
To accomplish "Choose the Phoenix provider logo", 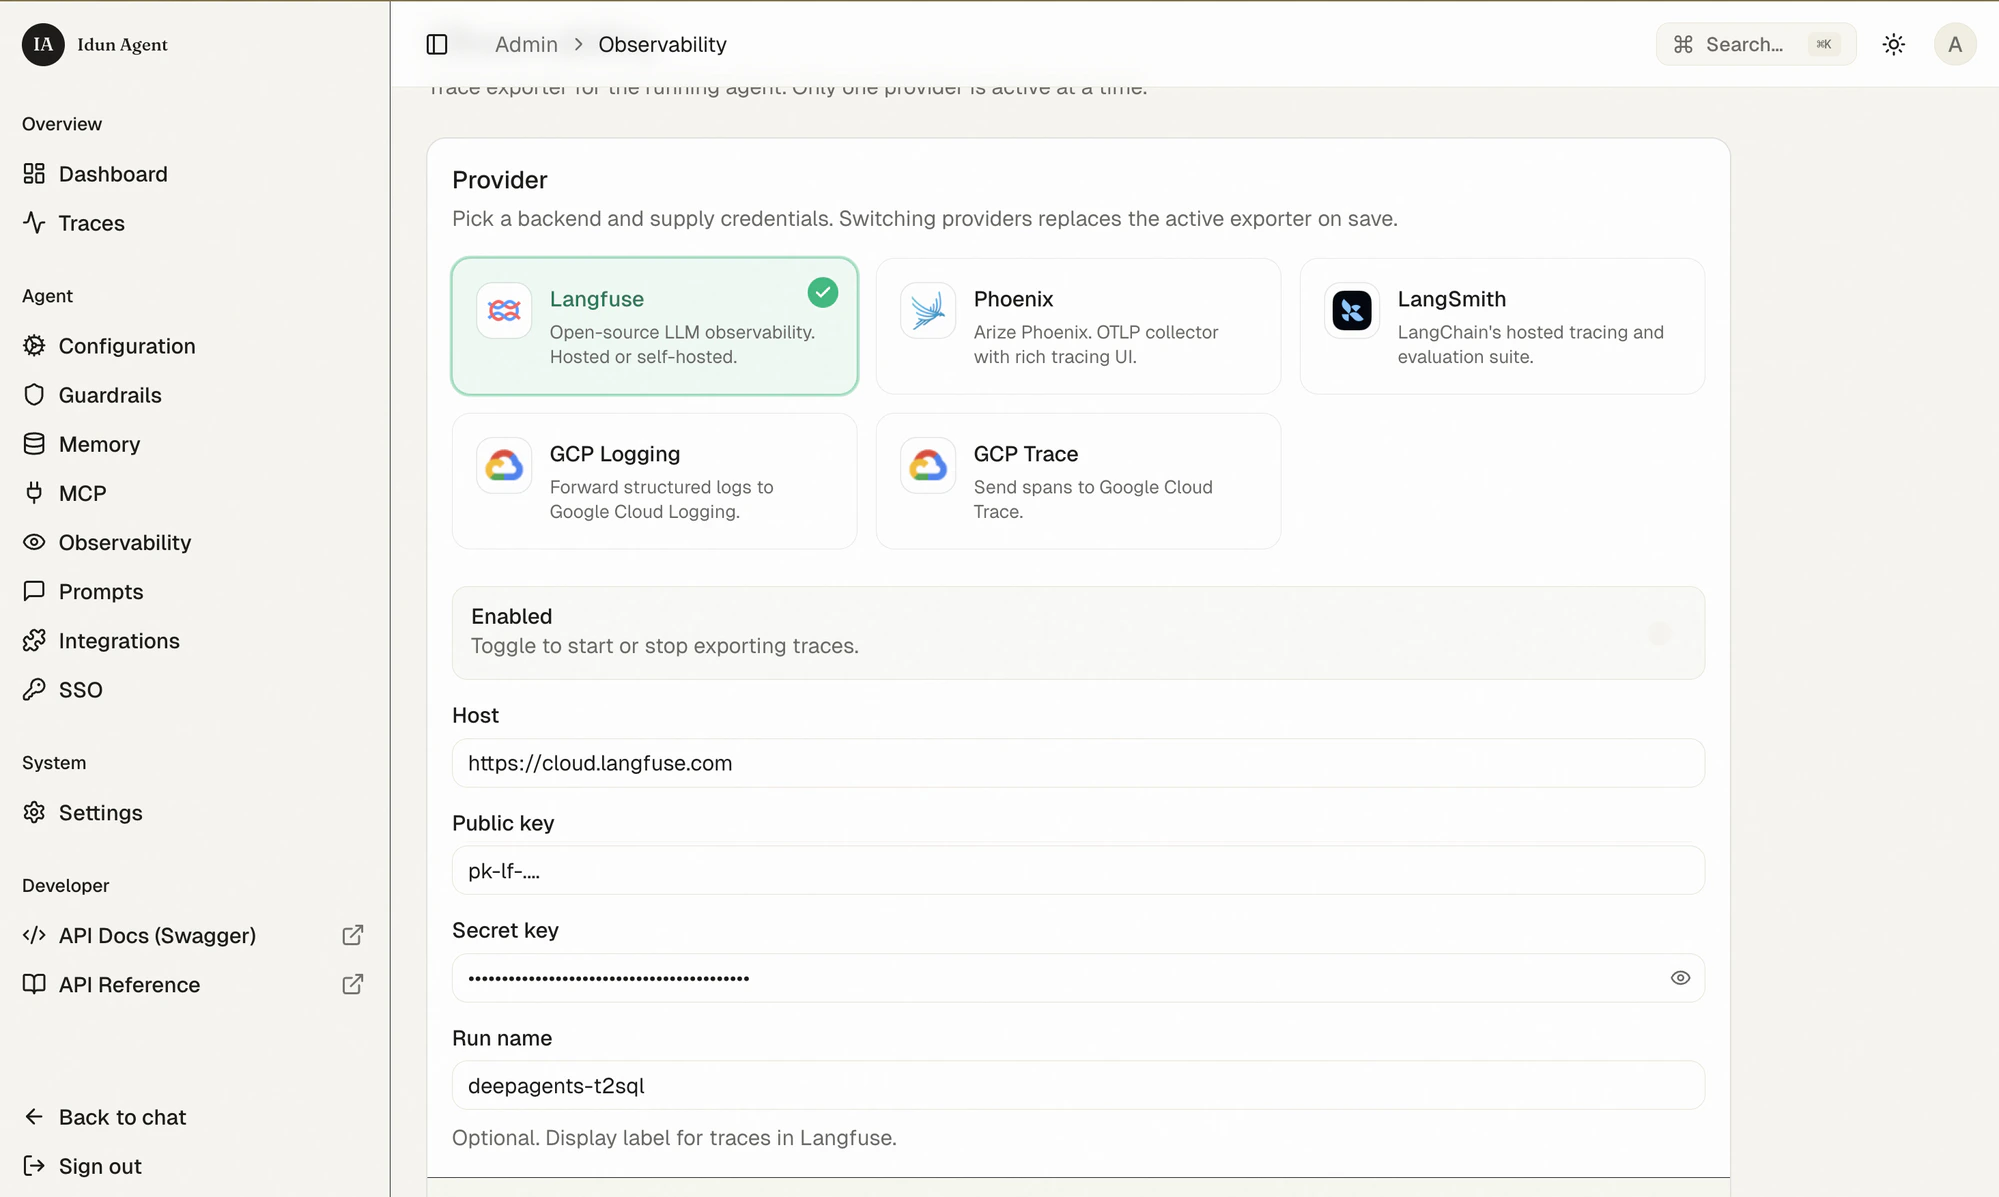I will pos(927,310).
